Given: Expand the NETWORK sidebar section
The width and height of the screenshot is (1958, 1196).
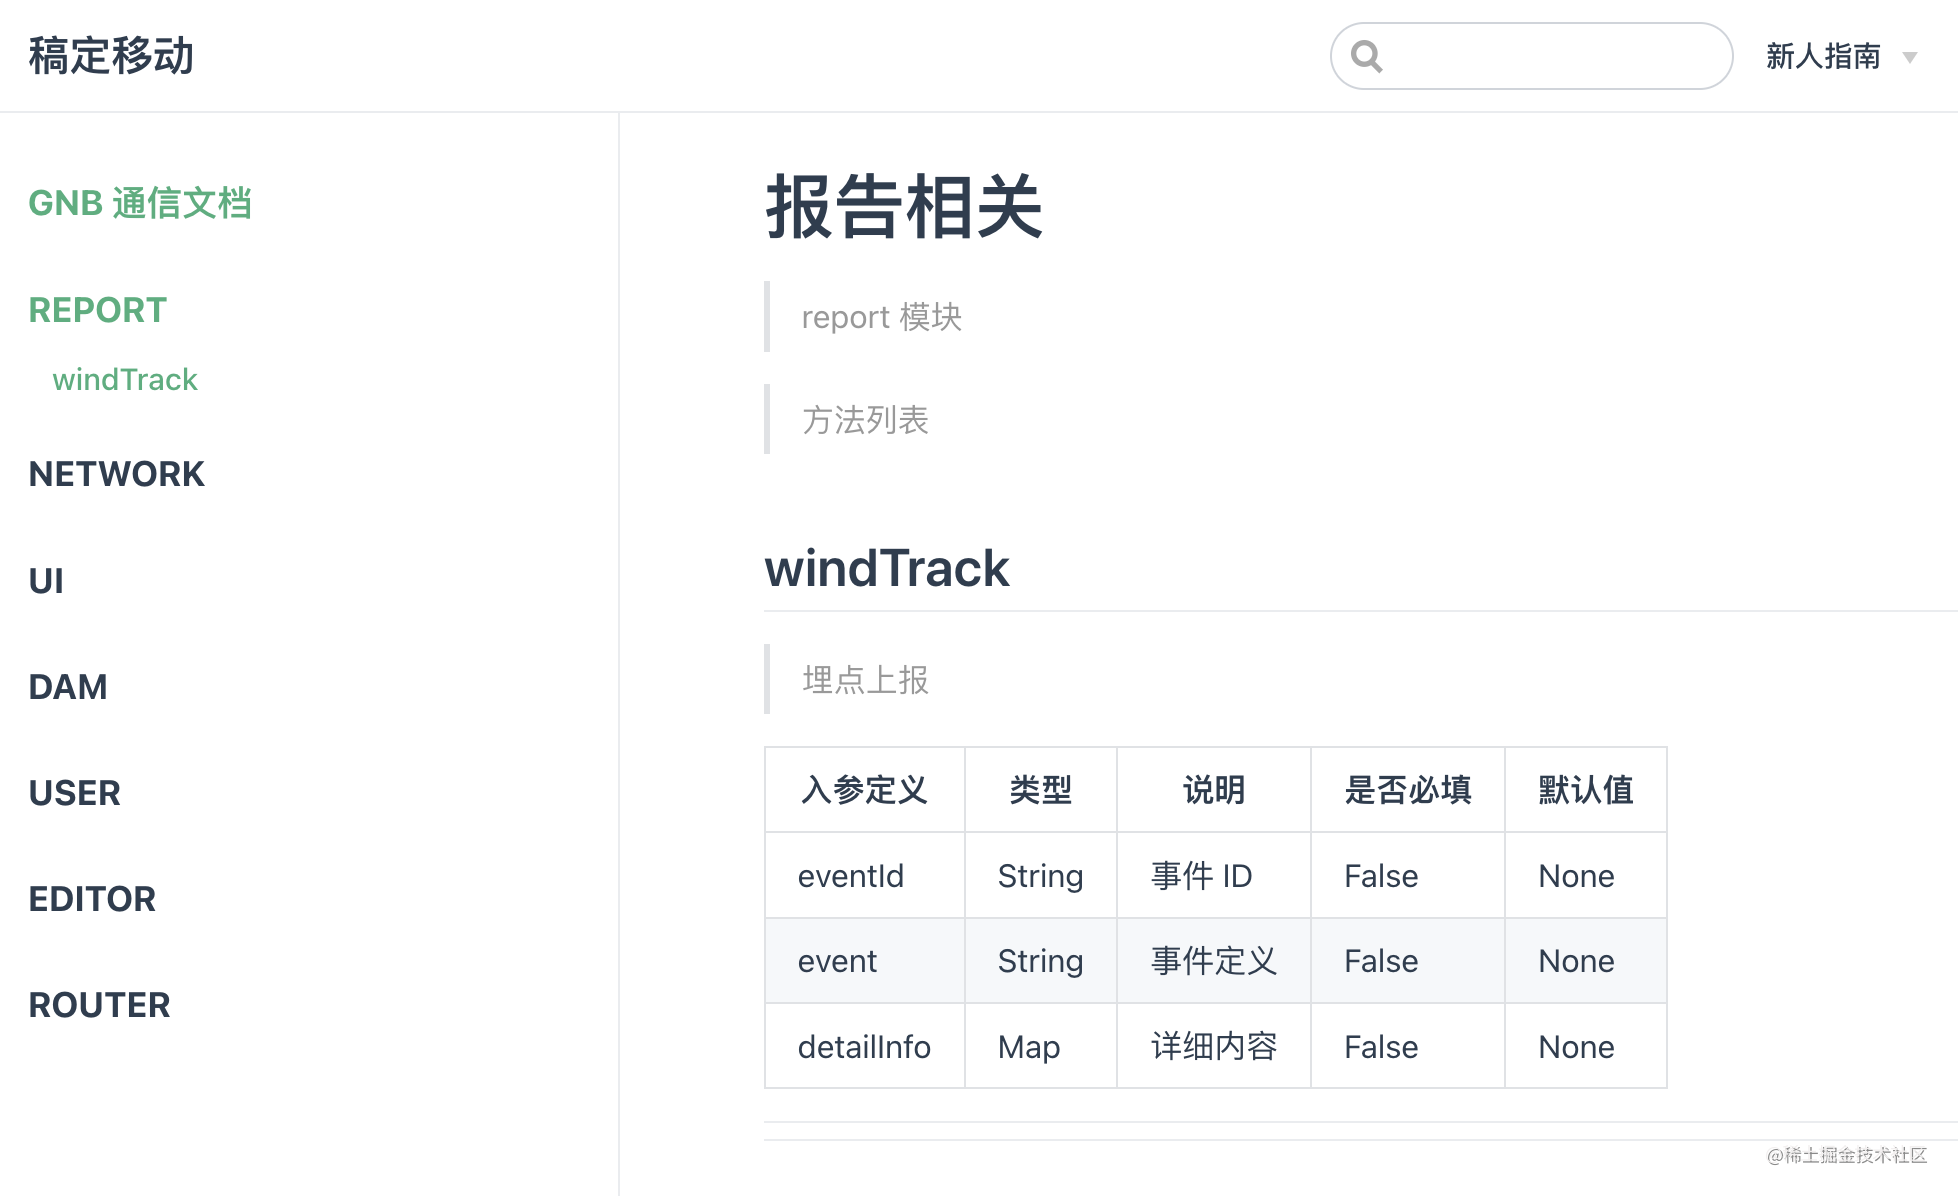Looking at the screenshot, I should pos(116,474).
